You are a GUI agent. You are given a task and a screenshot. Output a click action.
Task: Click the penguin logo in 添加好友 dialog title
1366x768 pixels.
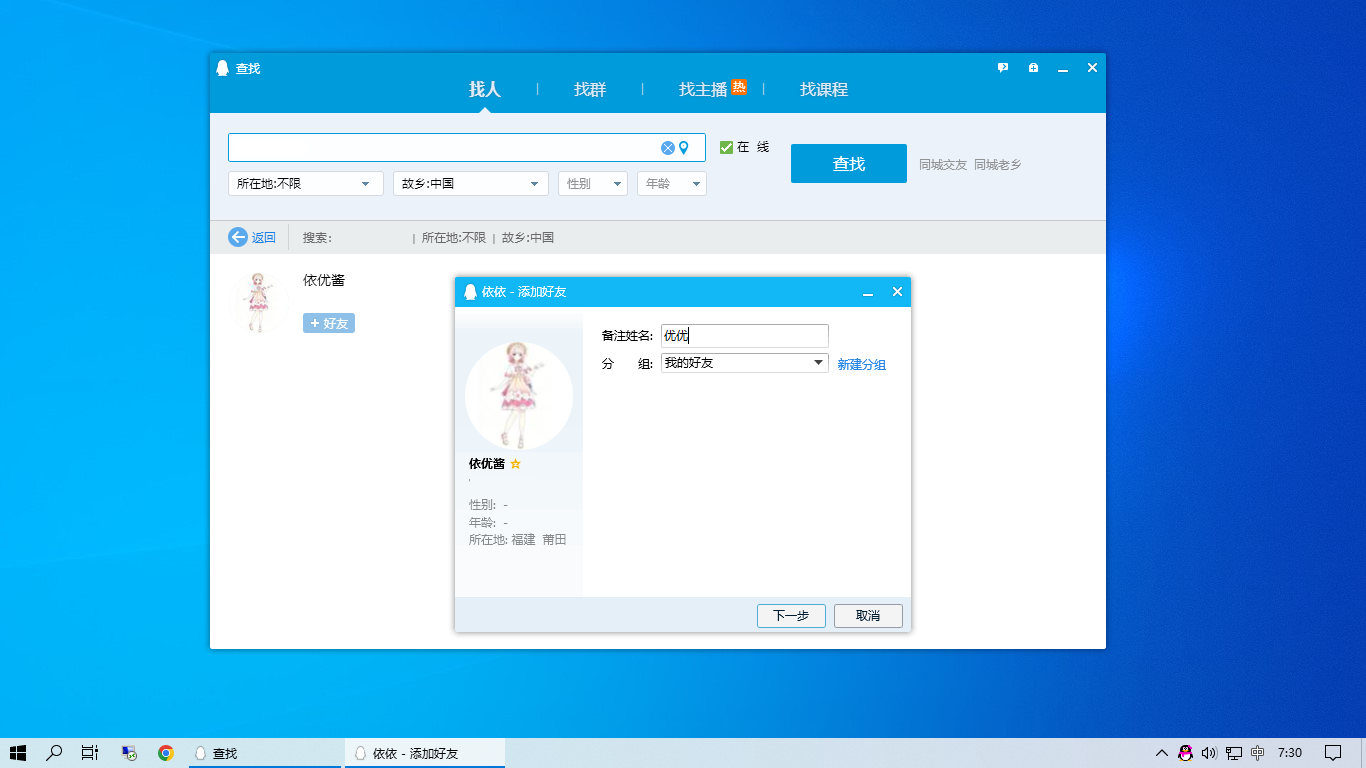[x=470, y=292]
